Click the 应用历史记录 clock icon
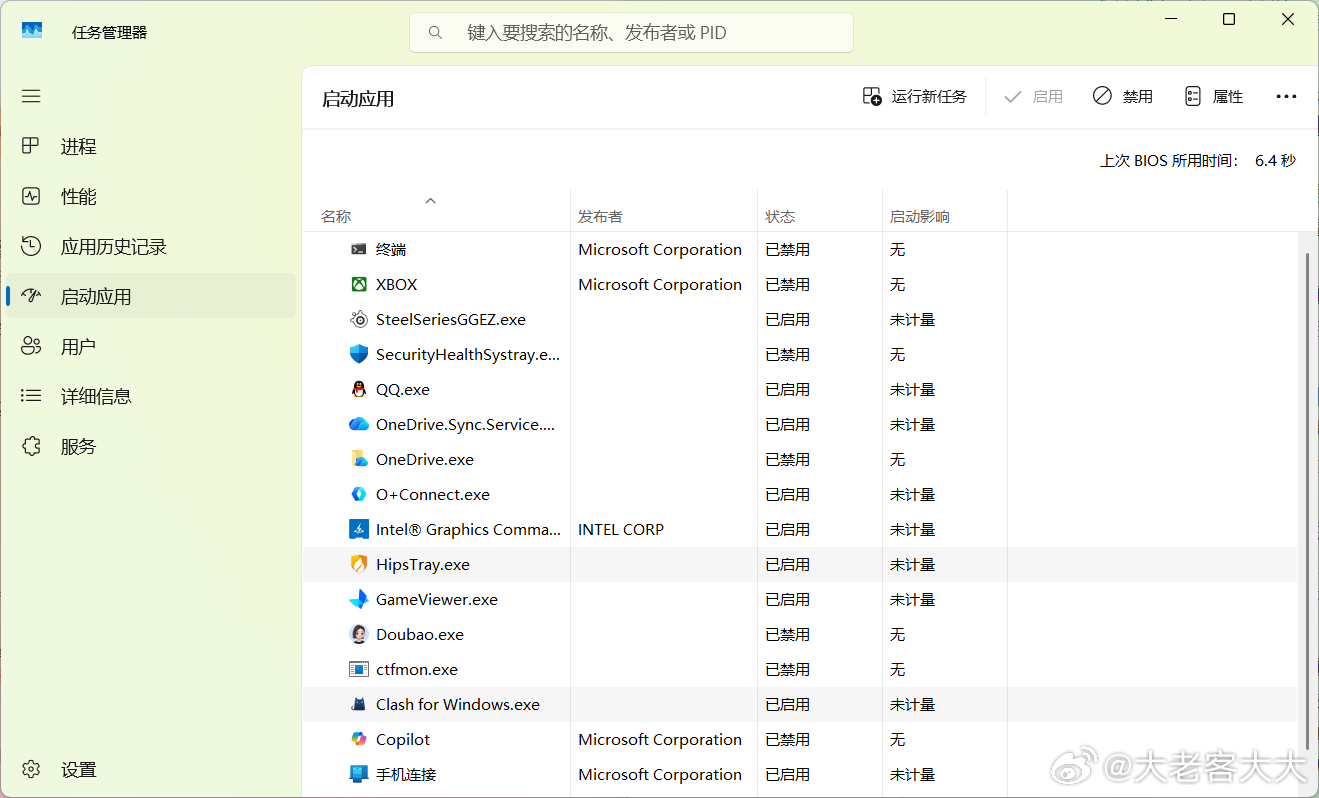 click(31, 246)
